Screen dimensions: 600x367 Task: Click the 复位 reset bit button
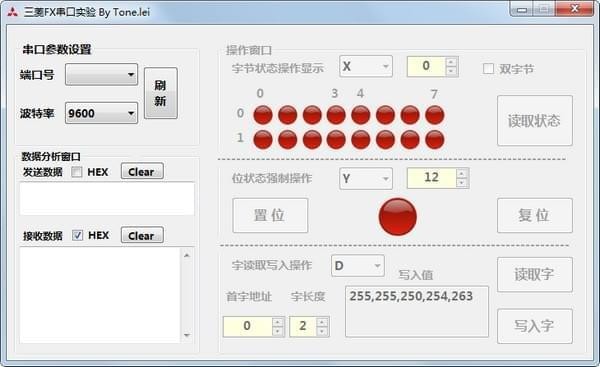pyautogui.click(x=535, y=215)
